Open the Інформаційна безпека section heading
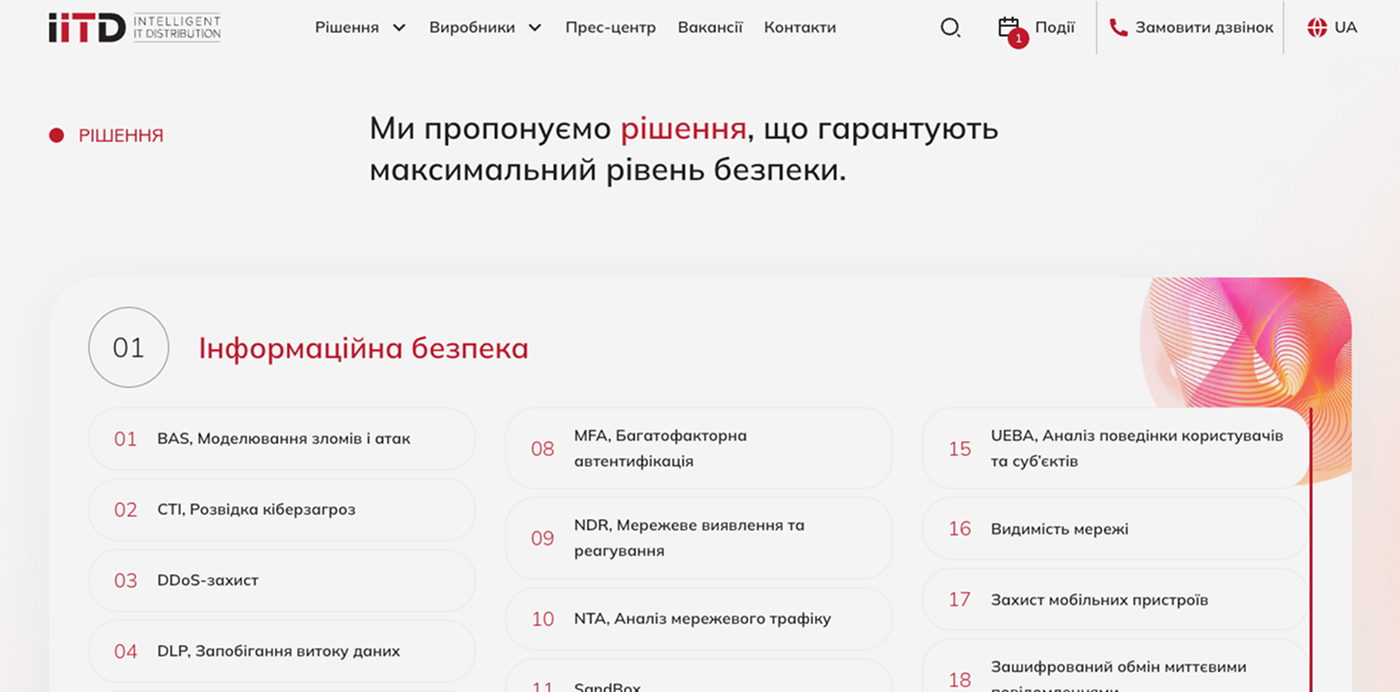The width and height of the screenshot is (1400, 692). click(x=363, y=349)
